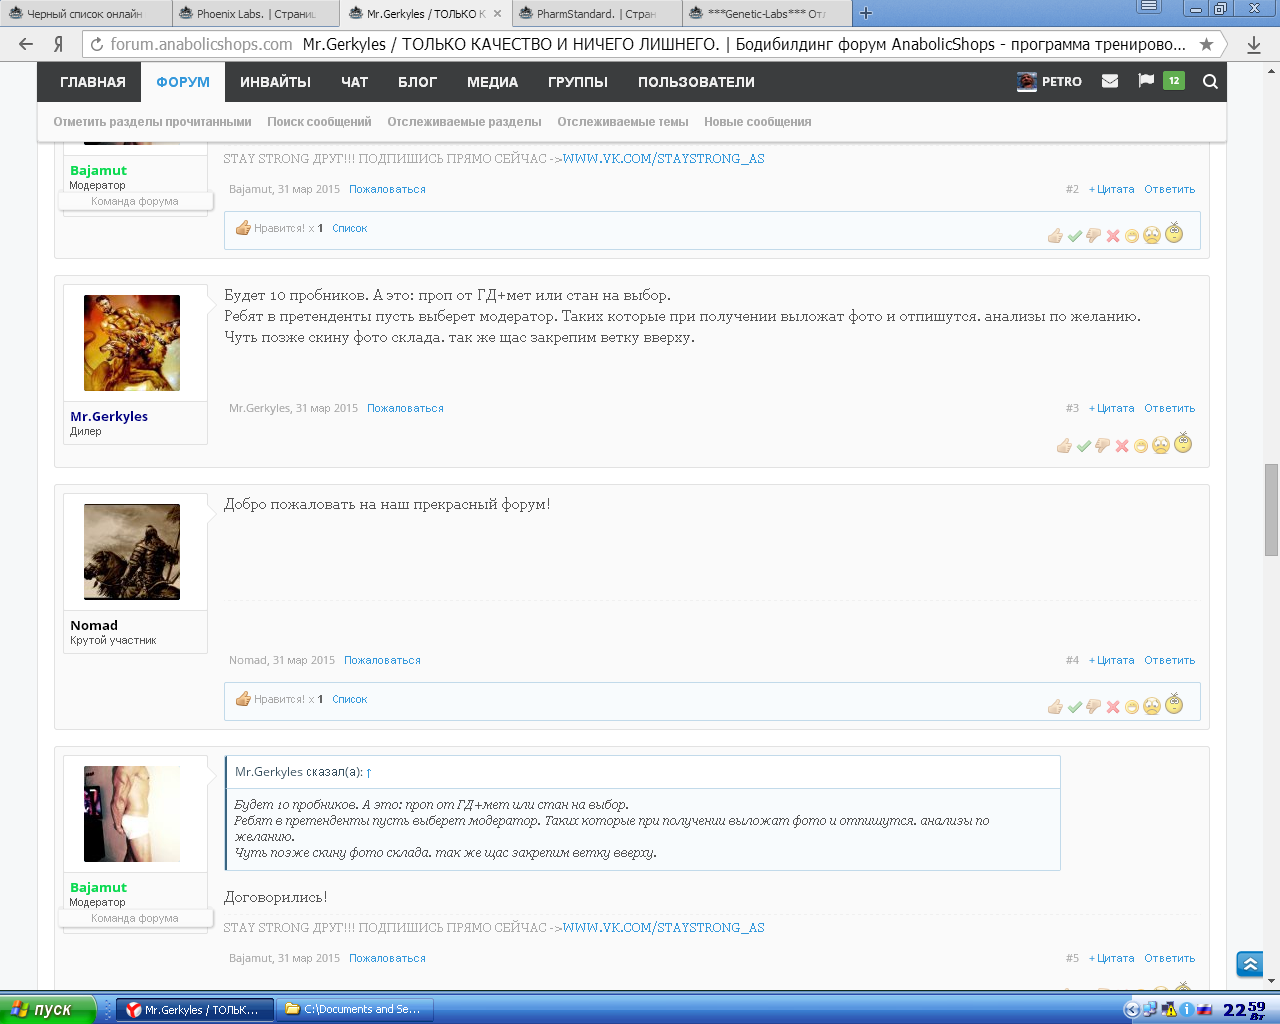Viewport: 1280px width, 1024px height.
Task: Click the sad face rating on post #4
Action: pyautogui.click(x=1151, y=707)
